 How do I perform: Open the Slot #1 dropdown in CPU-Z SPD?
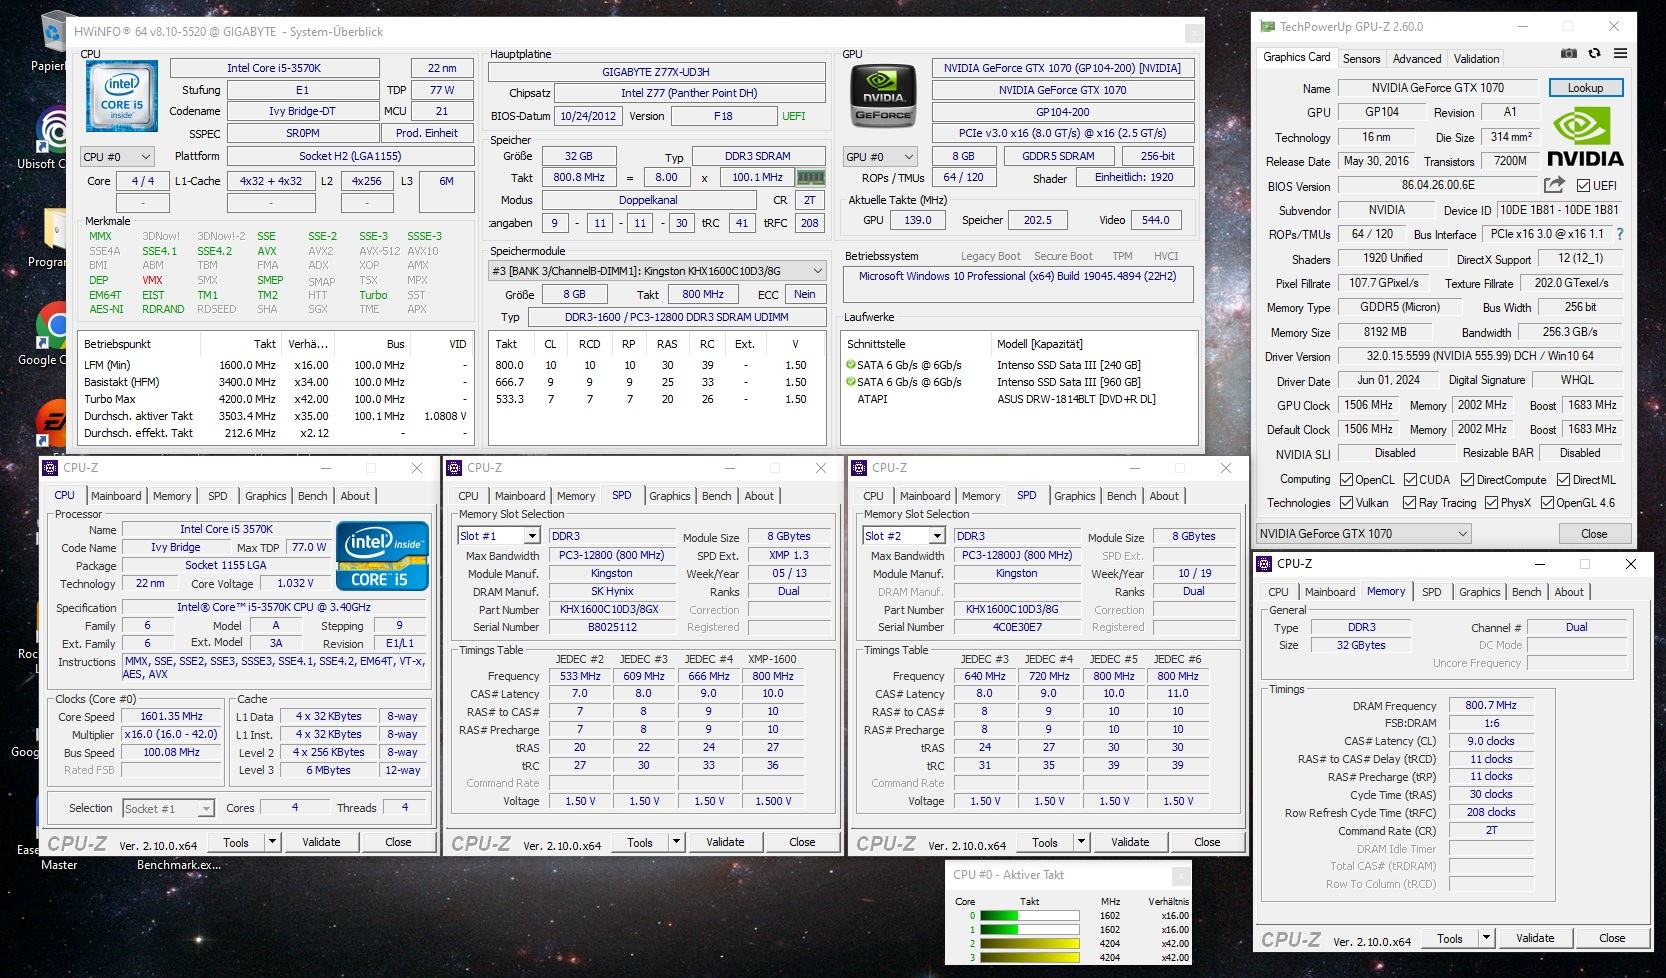click(499, 536)
